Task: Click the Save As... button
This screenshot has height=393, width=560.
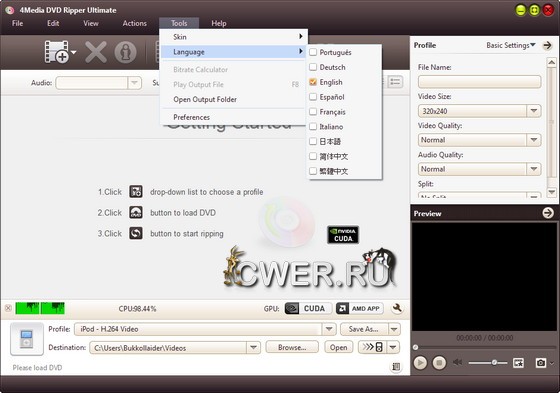Action: coord(364,329)
